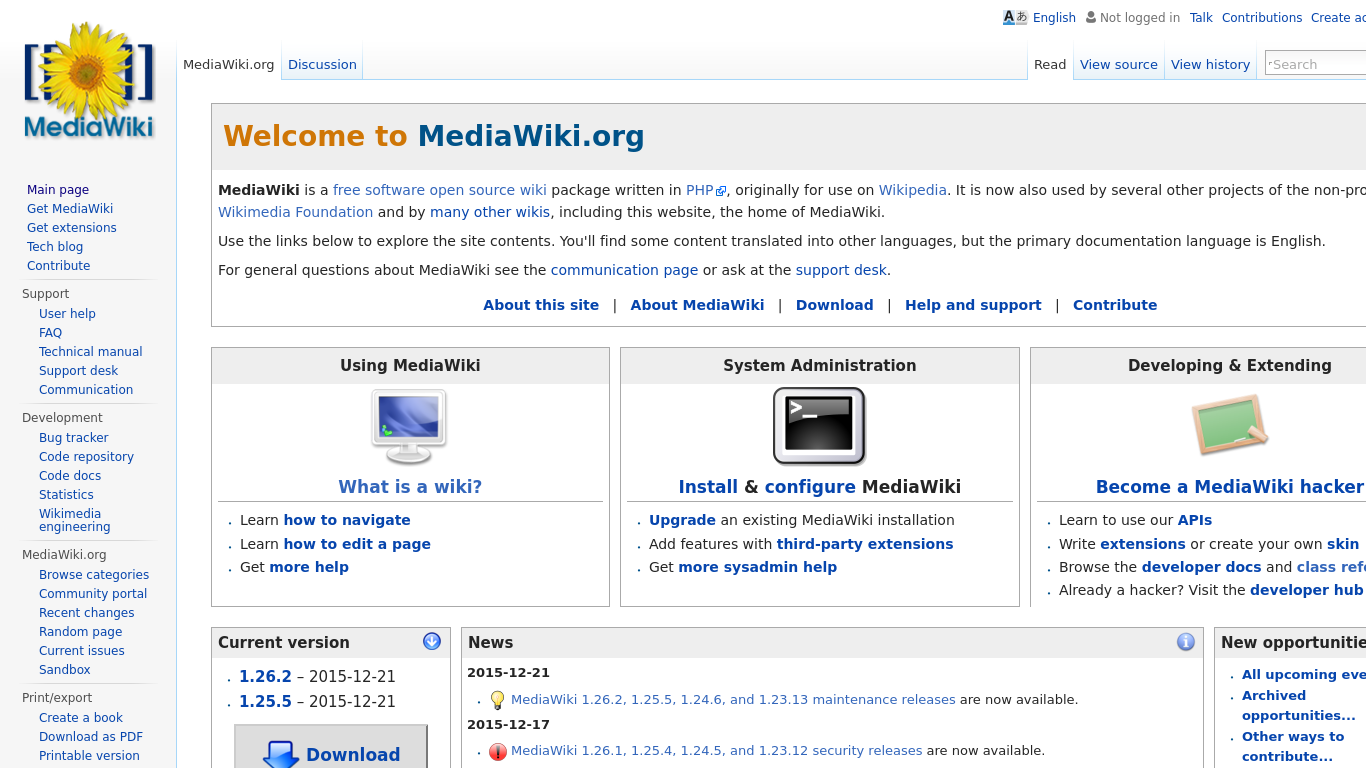Image resolution: width=1366 pixels, height=768 pixels.
Task: Open the What is a wiki? heading link
Action: tap(410, 487)
